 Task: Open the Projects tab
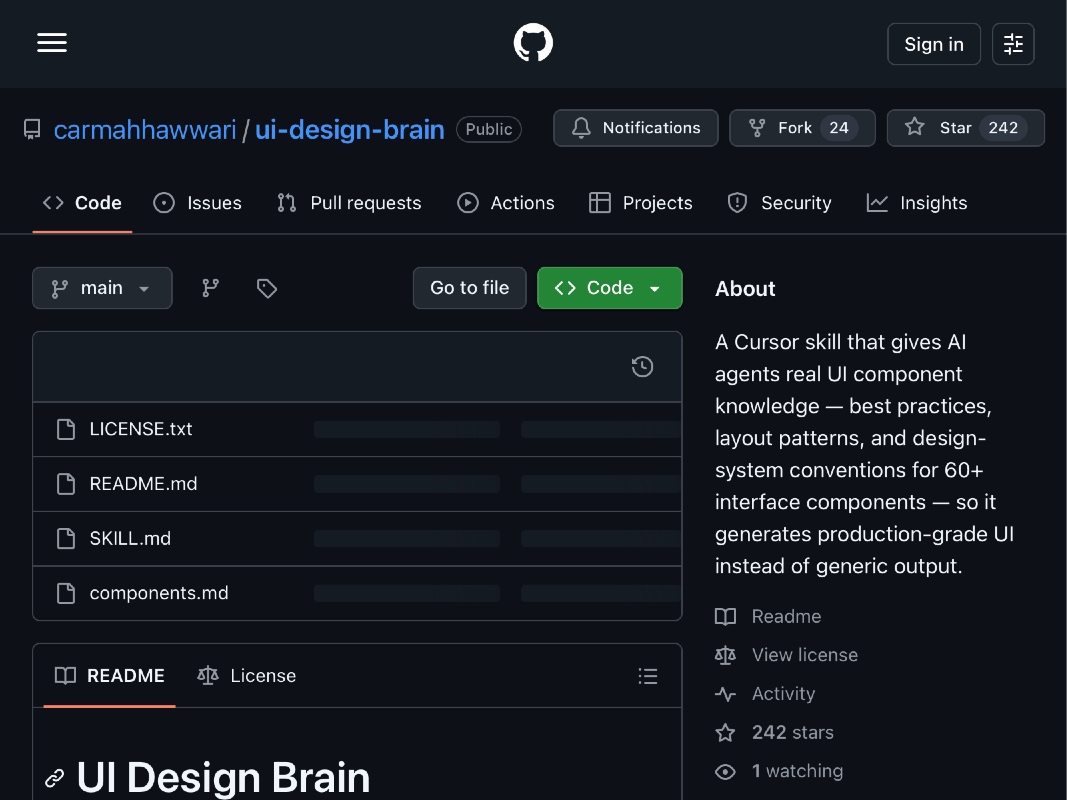point(640,203)
